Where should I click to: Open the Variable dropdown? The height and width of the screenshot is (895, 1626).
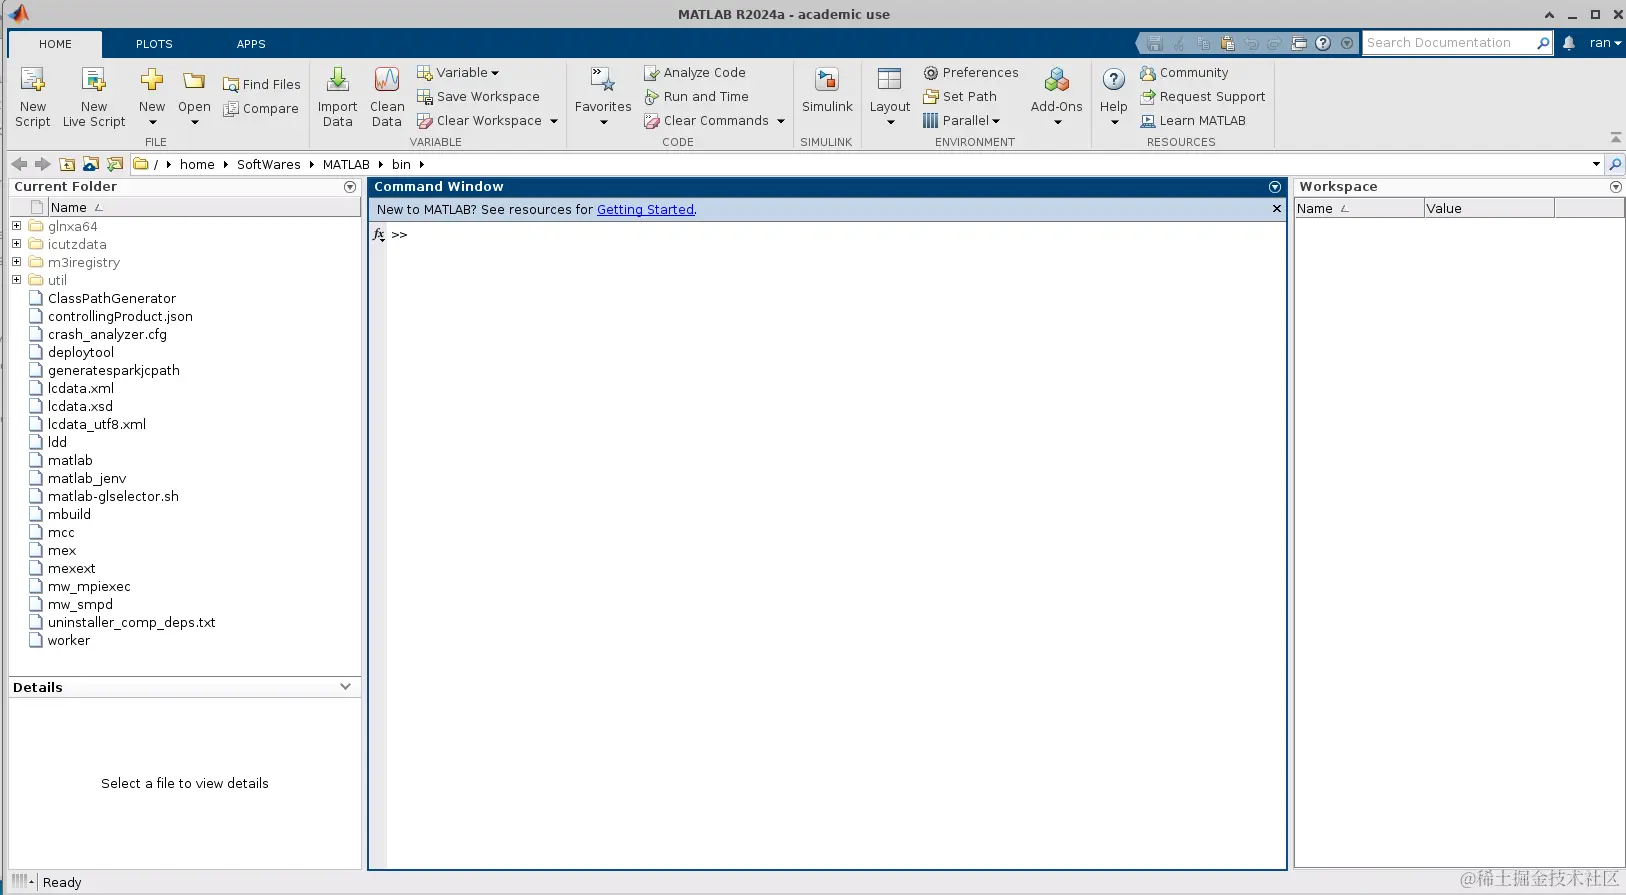(x=457, y=72)
